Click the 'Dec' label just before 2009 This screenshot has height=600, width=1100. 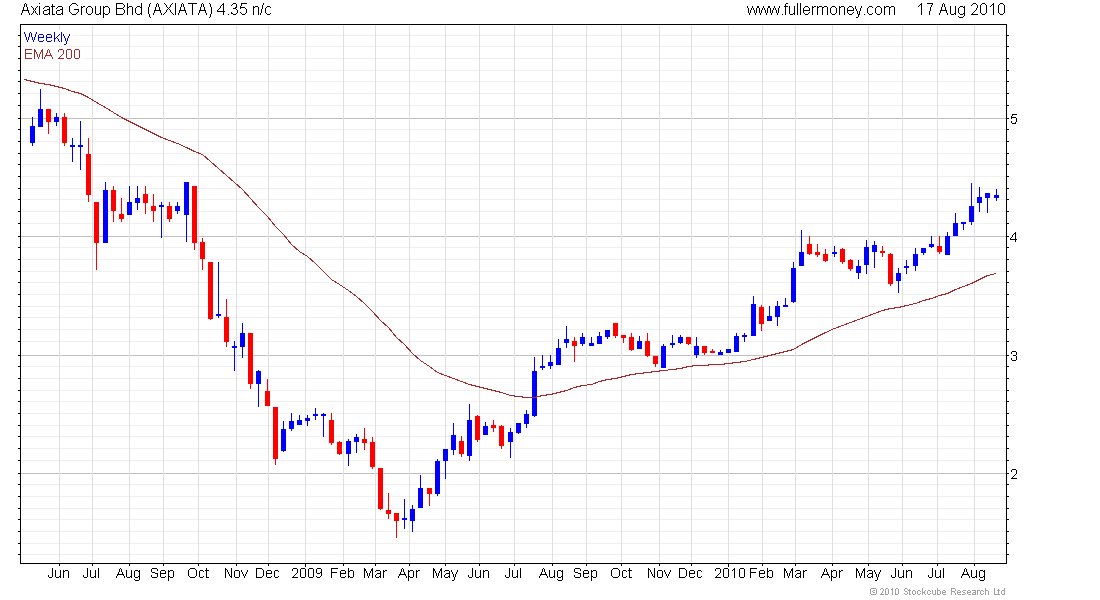click(x=267, y=573)
